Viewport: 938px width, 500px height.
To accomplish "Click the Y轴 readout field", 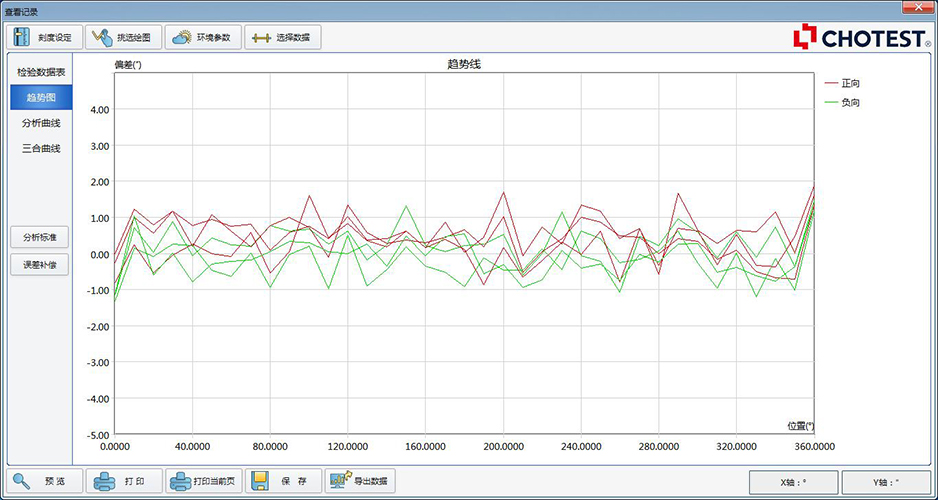I will click(885, 482).
